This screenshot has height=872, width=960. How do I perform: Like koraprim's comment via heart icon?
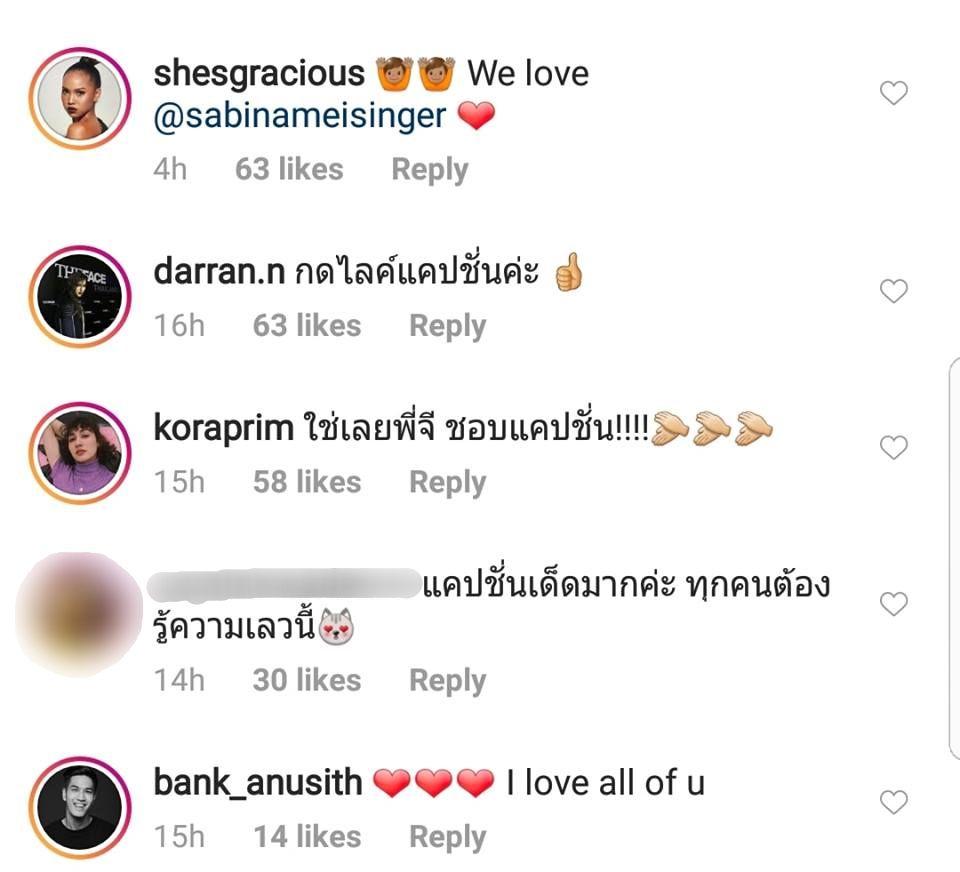[893, 447]
